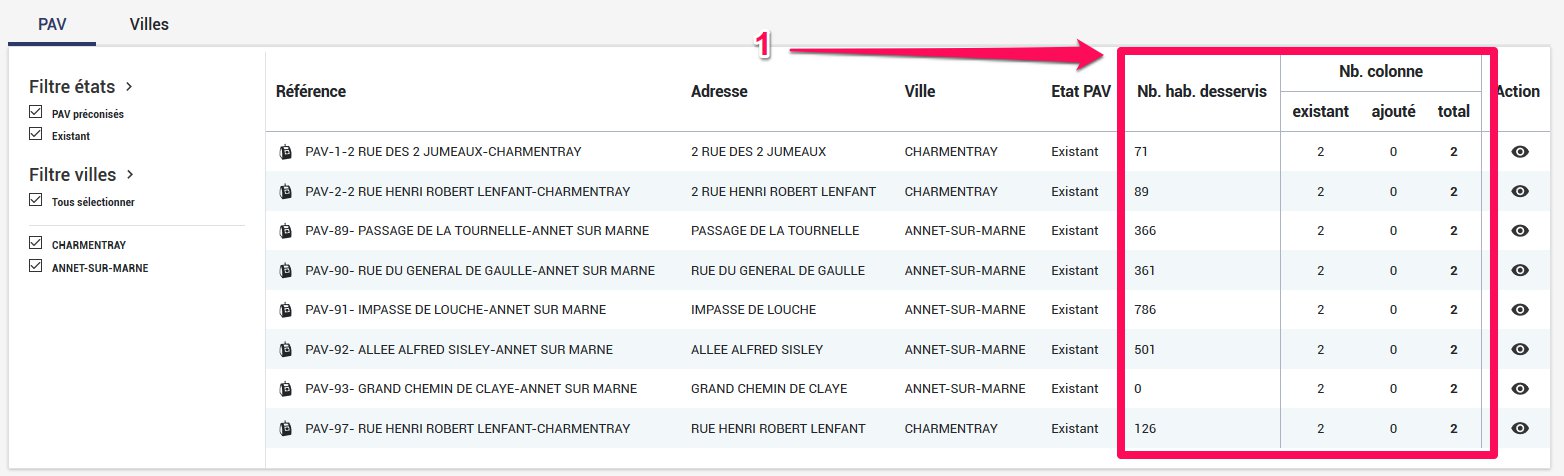Collapse the Filtre villes section
The width and height of the screenshot is (1564, 476).
[129, 175]
